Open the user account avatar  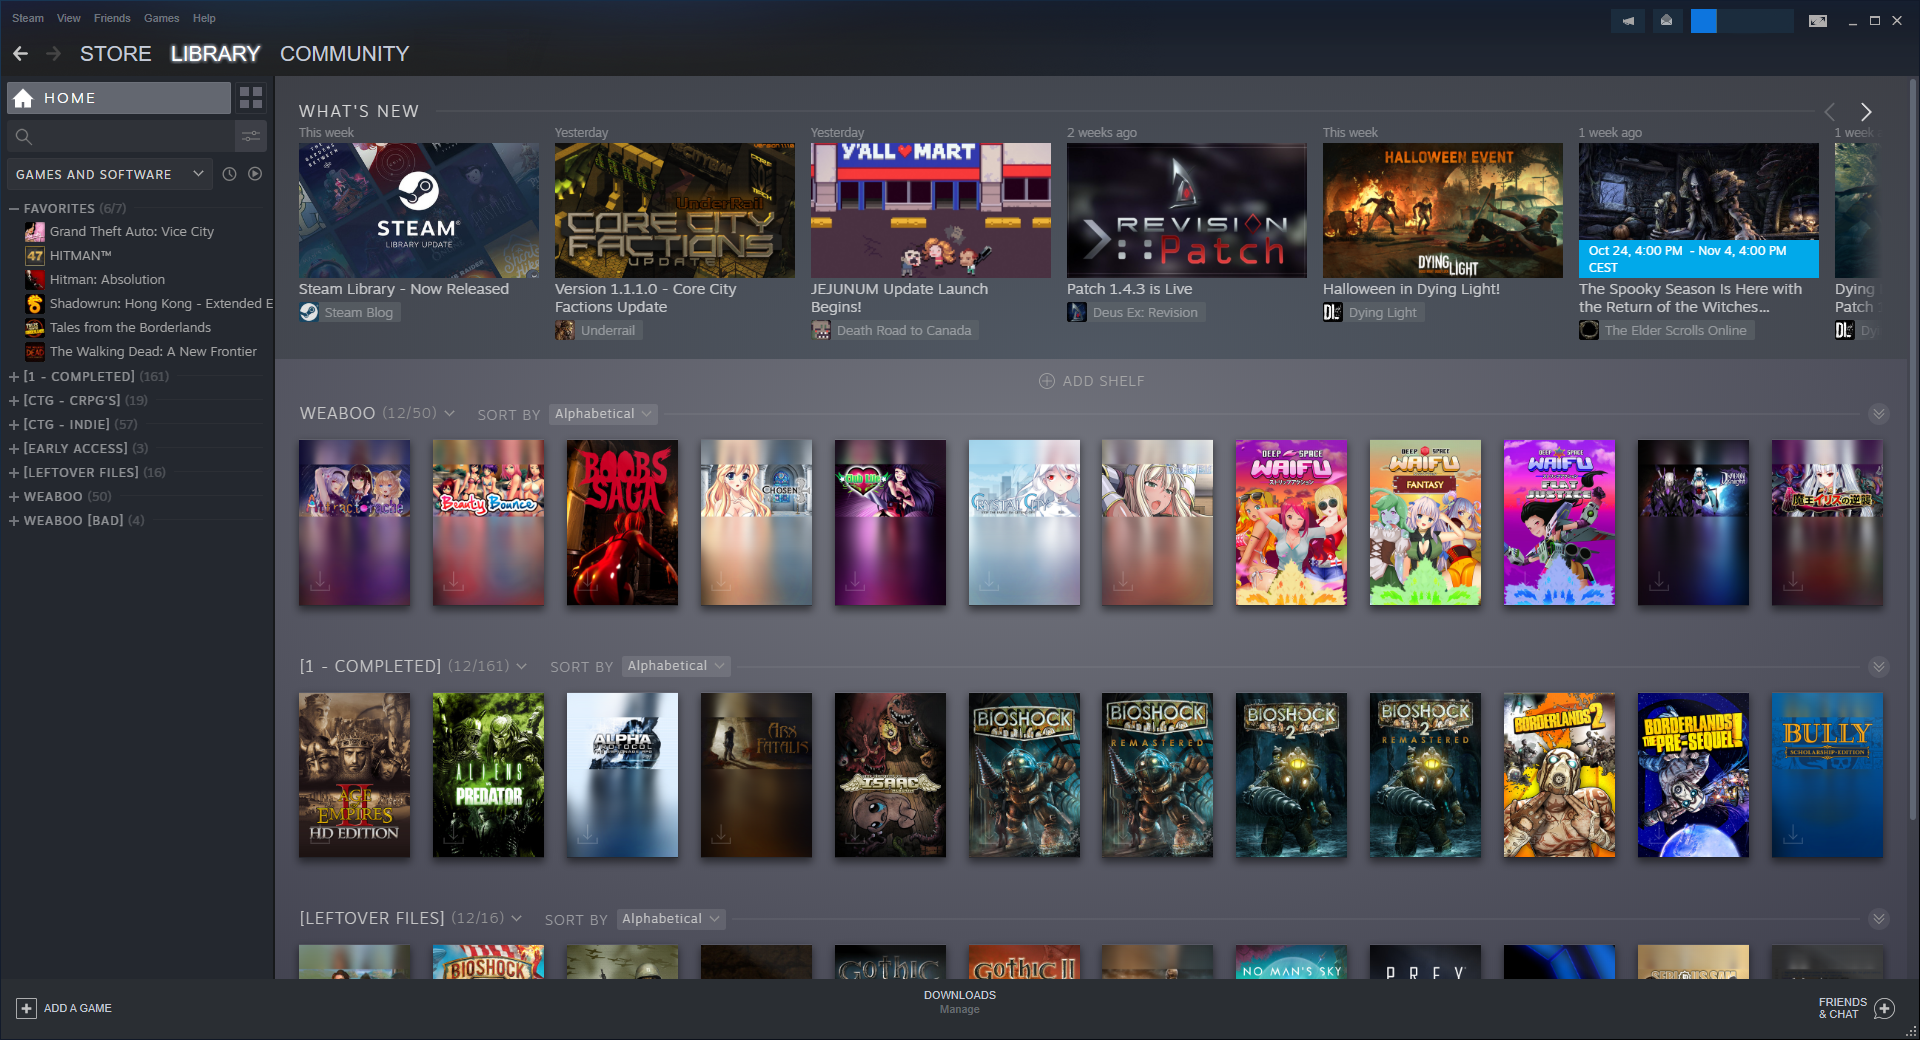click(1704, 21)
